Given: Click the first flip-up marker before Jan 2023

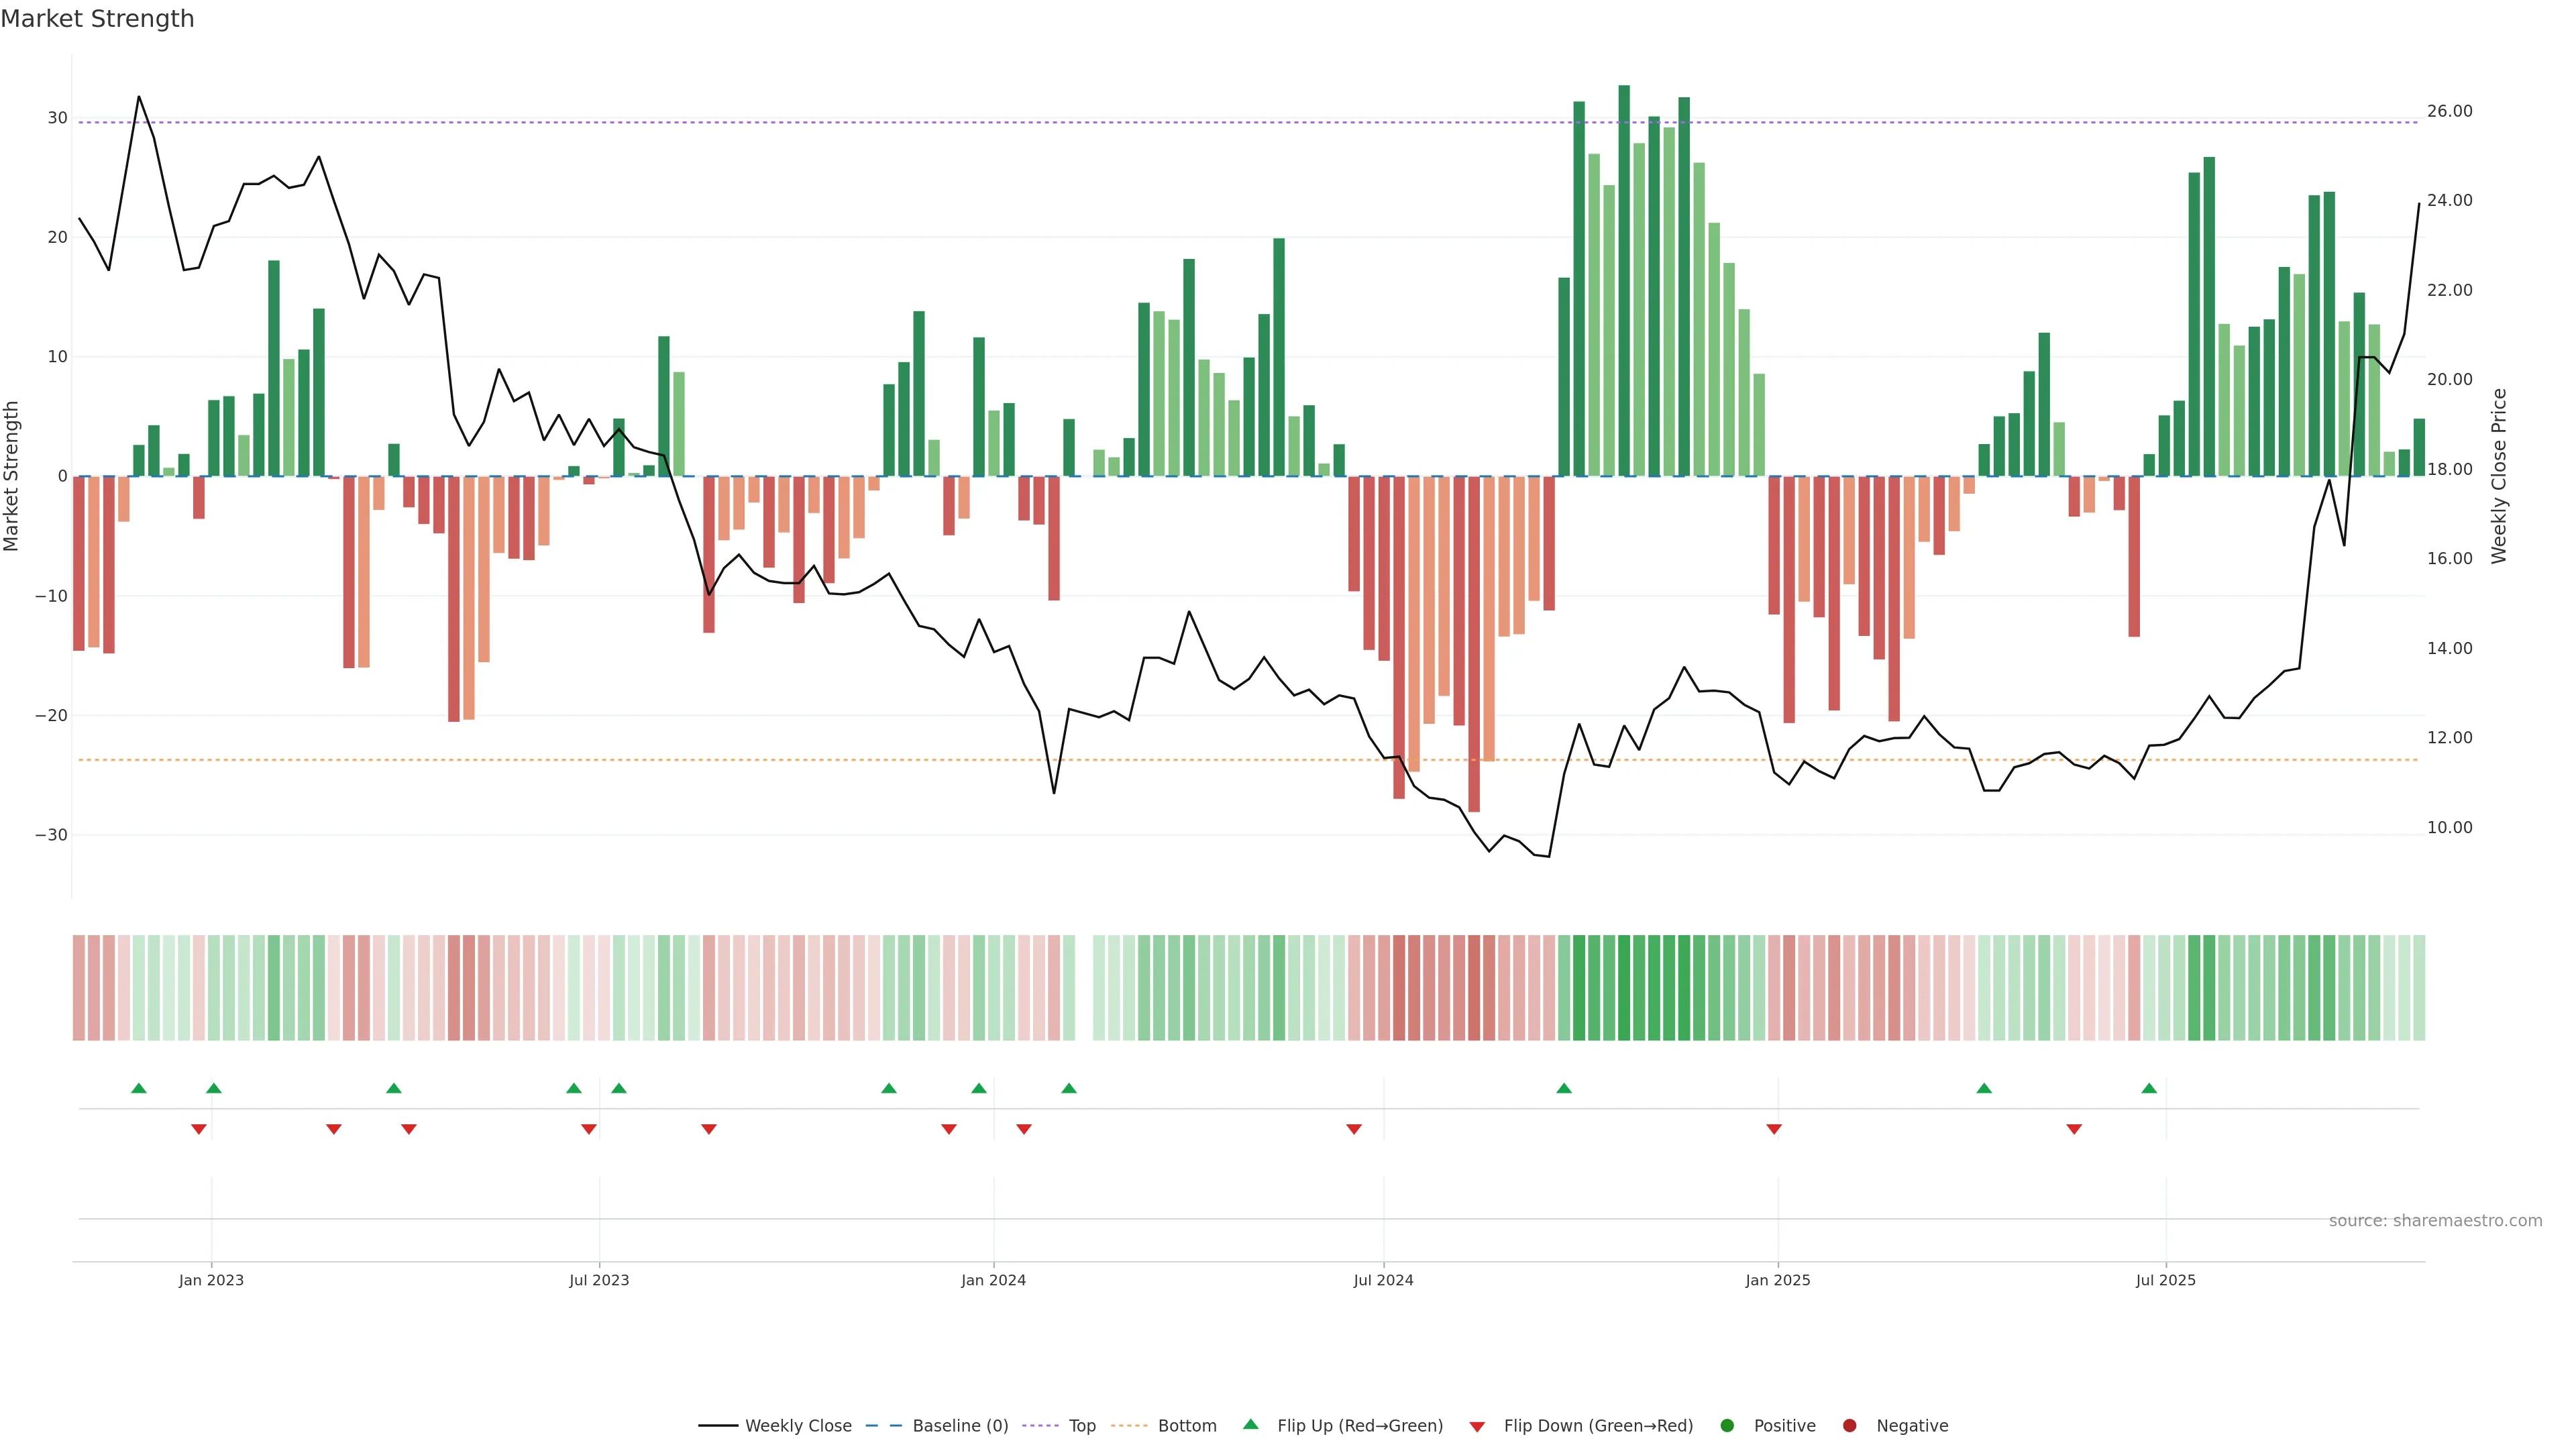Looking at the screenshot, I should click(139, 1088).
